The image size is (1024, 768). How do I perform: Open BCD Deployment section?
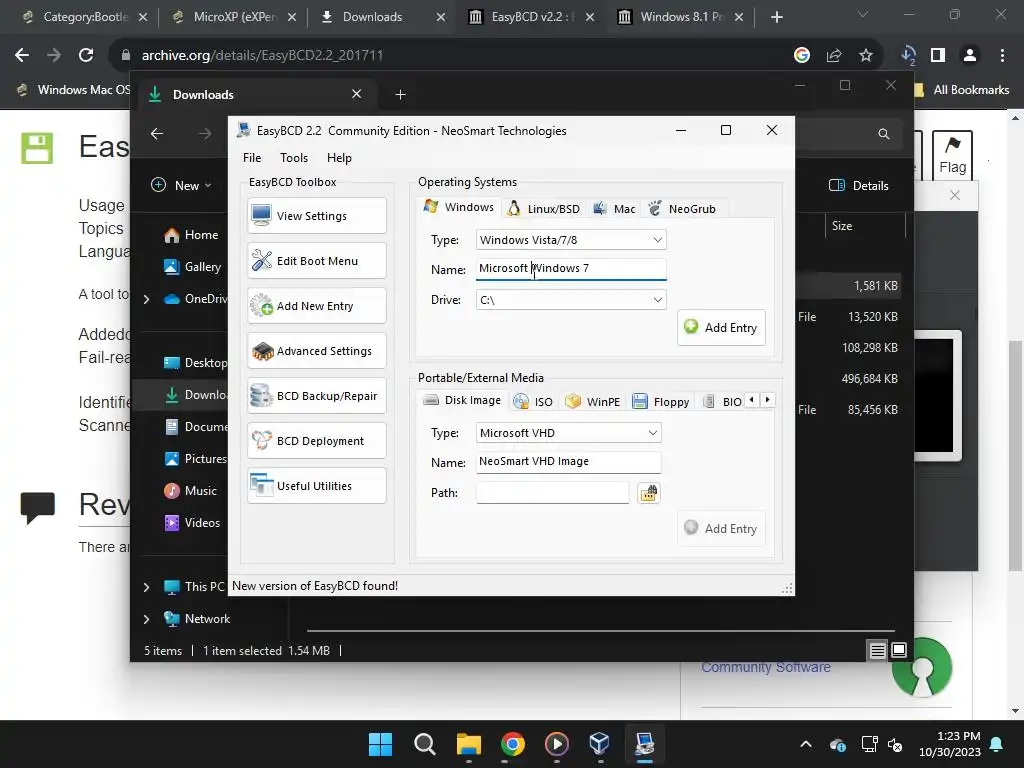[317, 441]
